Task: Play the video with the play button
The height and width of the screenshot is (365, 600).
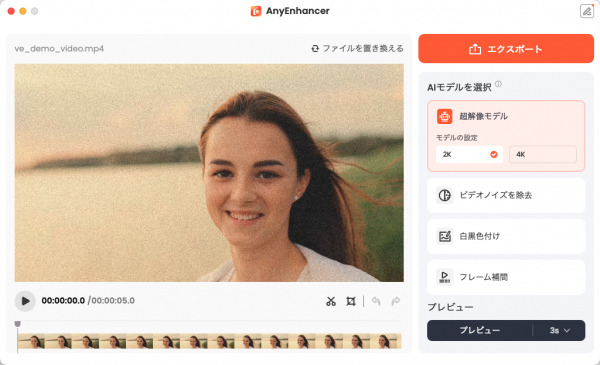Action: (x=25, y=301)
